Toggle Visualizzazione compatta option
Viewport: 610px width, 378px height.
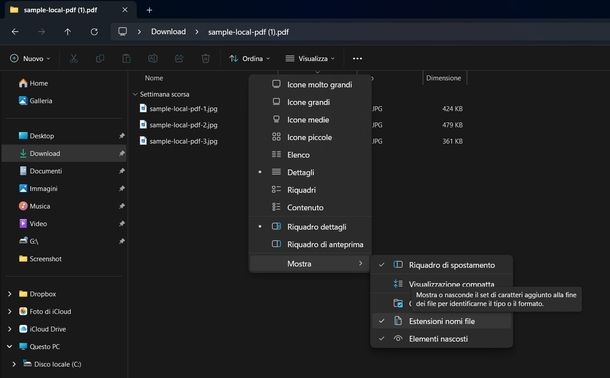(x=442, y=284)
